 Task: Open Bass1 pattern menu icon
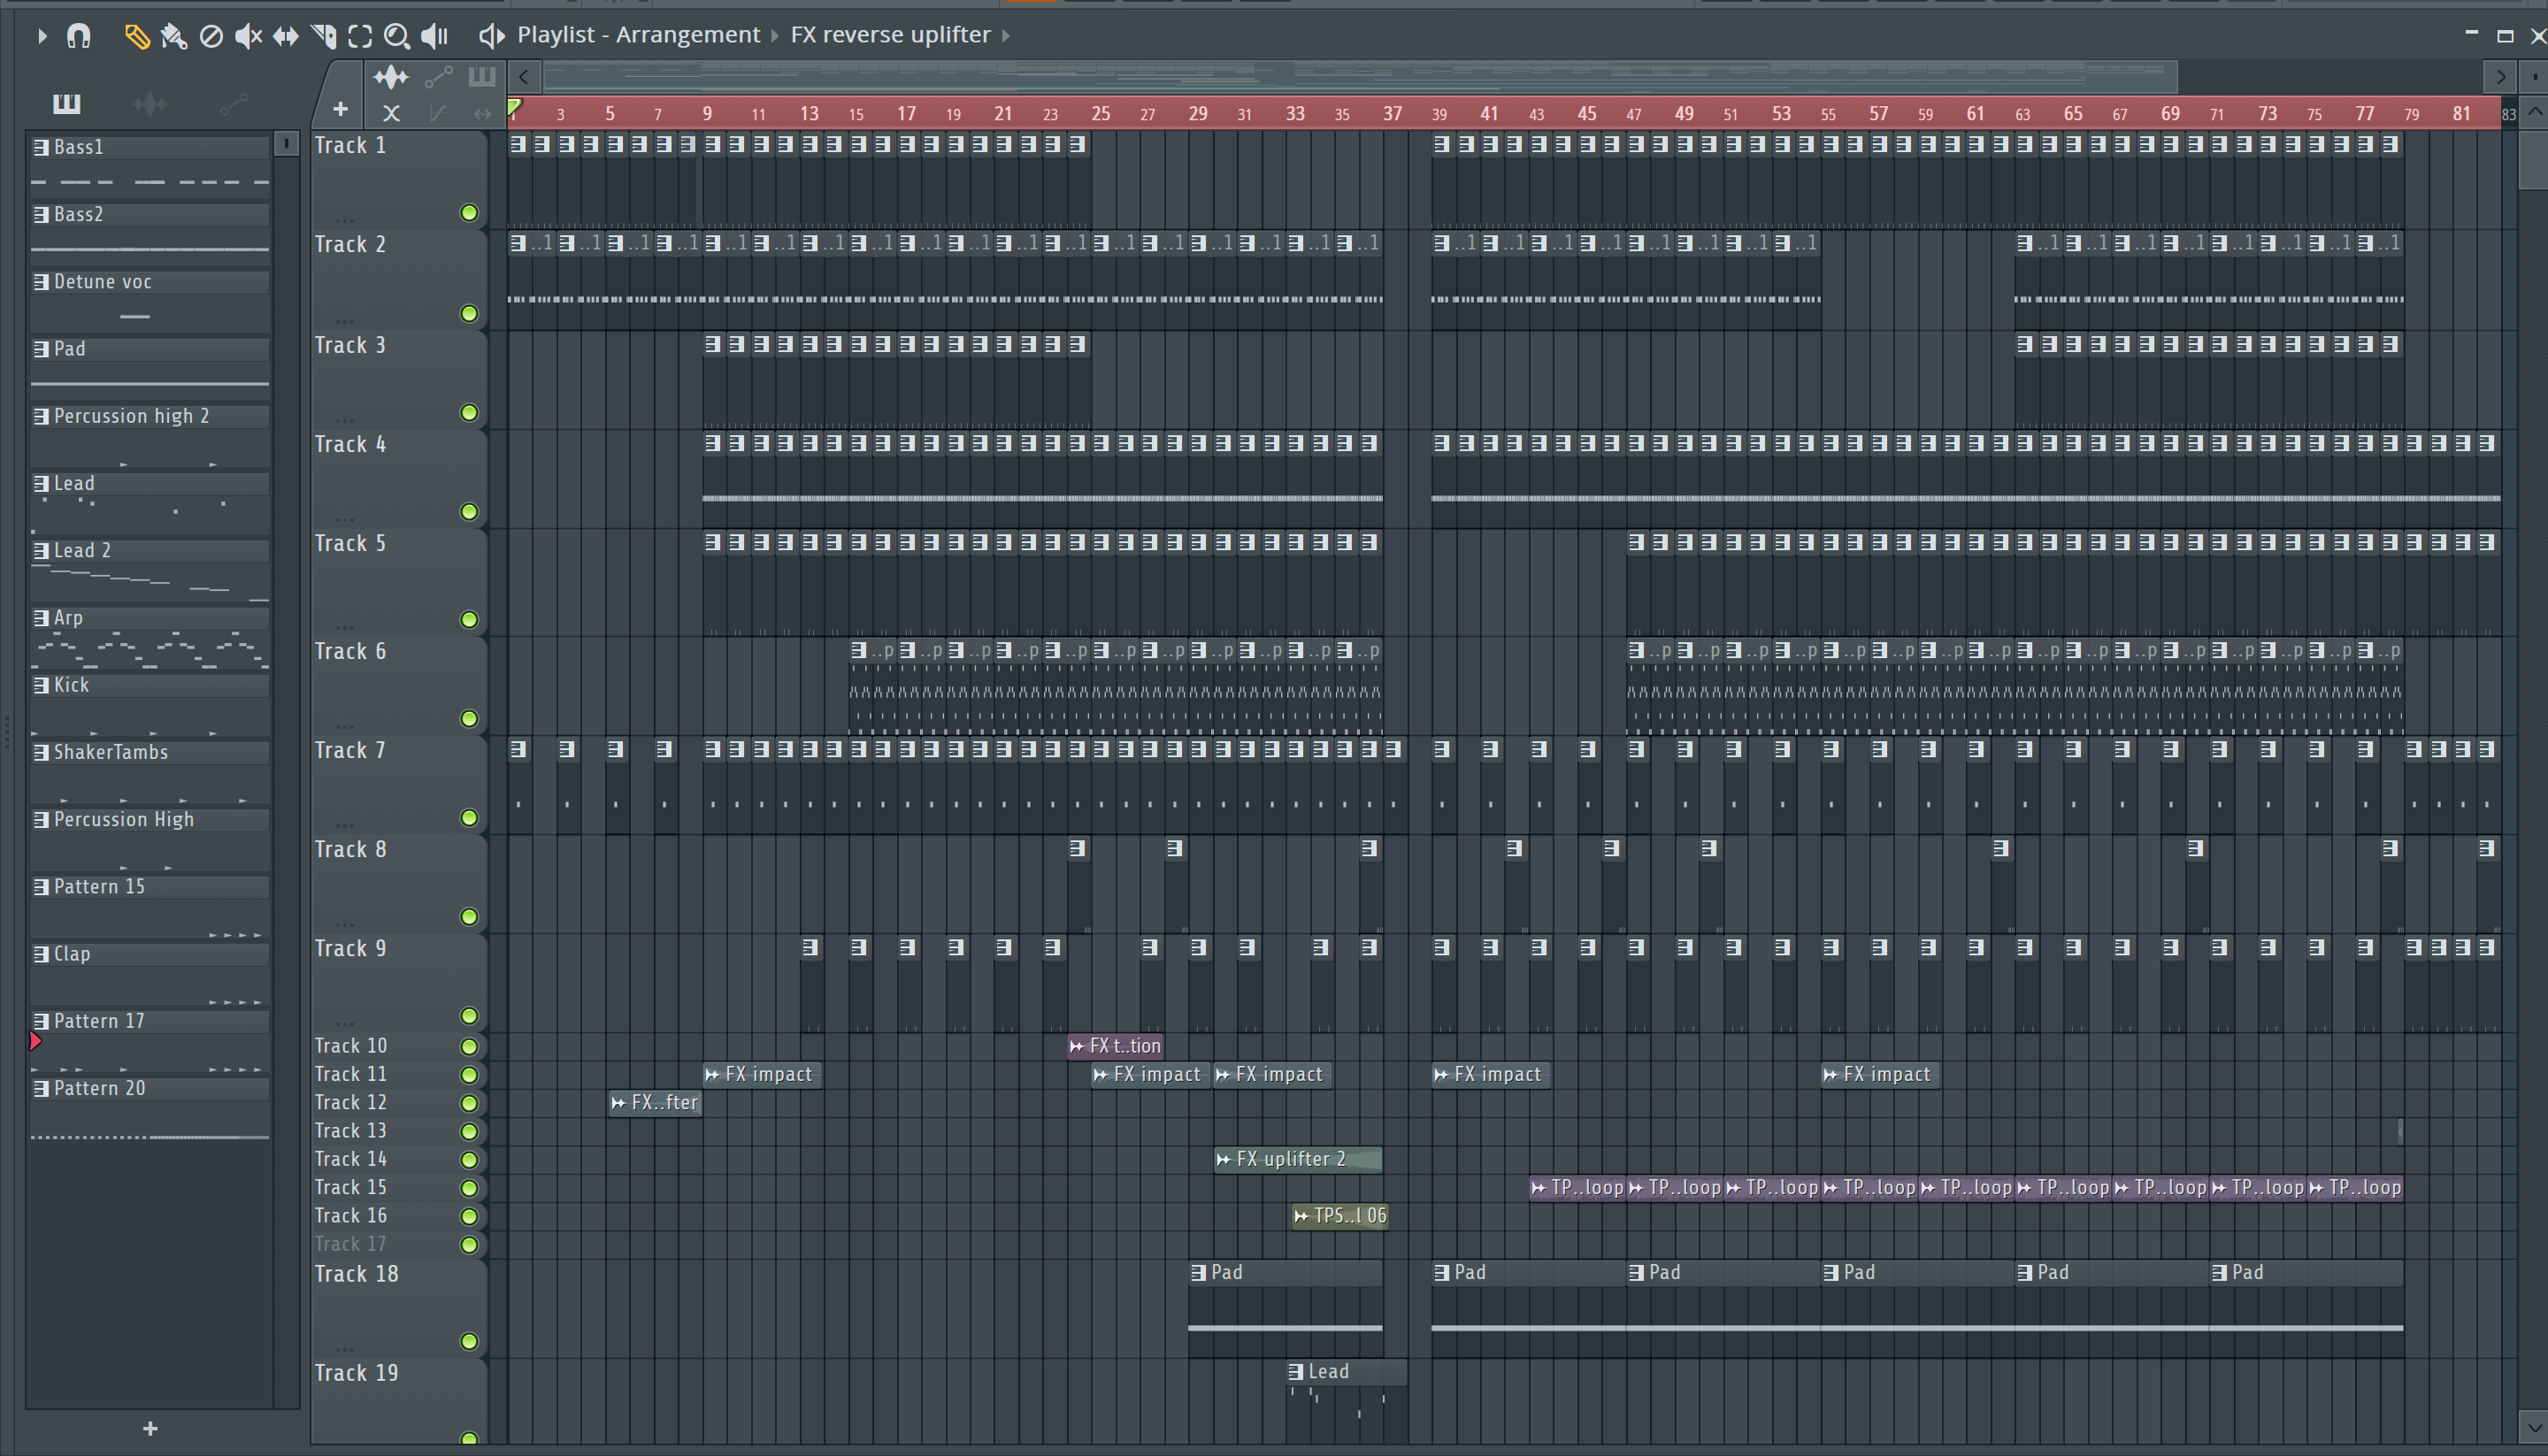coord(41,147)
